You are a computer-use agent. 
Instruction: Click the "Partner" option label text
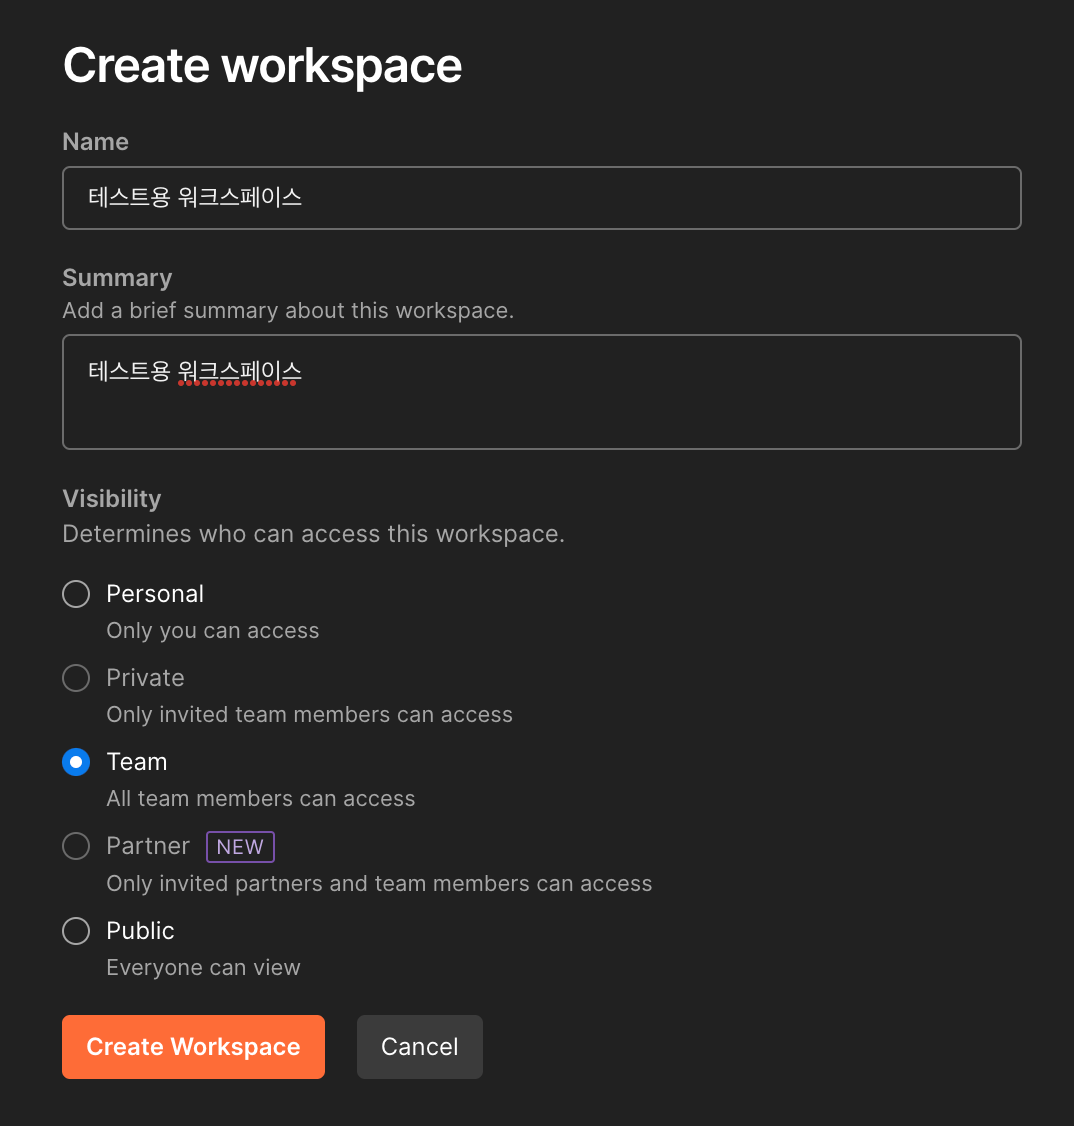coord(148,846)
